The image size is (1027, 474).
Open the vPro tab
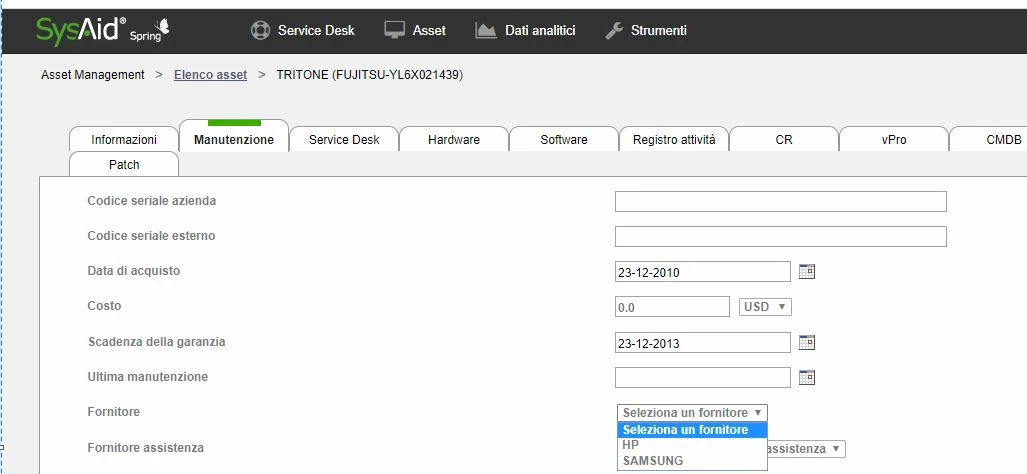click(894, 139)
